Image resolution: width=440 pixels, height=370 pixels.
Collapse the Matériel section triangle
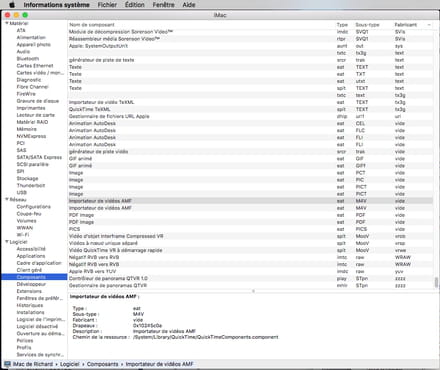click(x=6, y=23)
